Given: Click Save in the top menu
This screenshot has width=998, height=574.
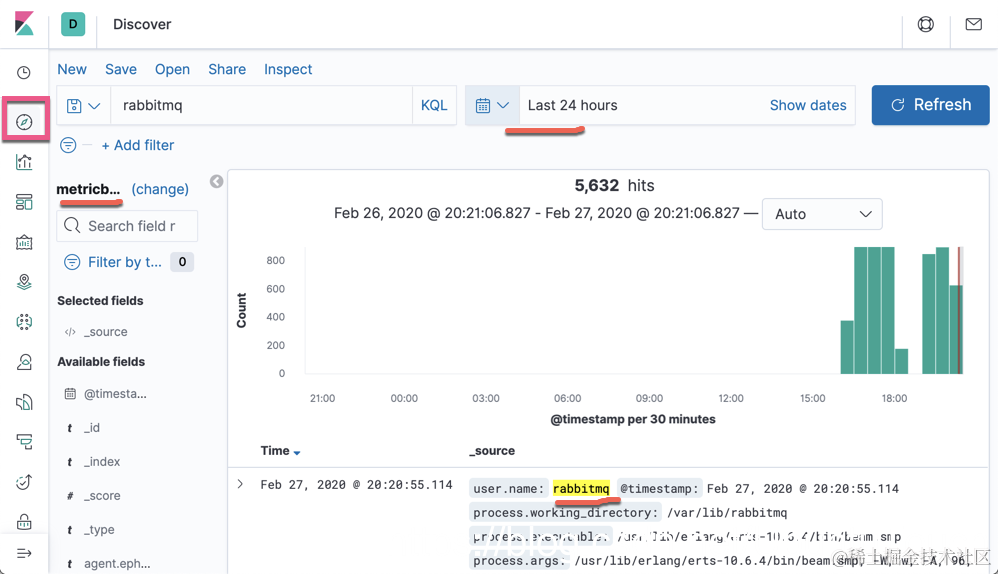Looking at the screenshot, I should tap(121, 69).
